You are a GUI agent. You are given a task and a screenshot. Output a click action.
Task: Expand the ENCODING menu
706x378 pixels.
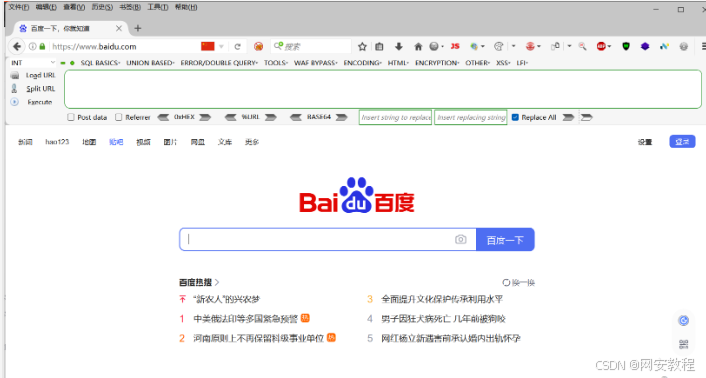coord(362,63)
